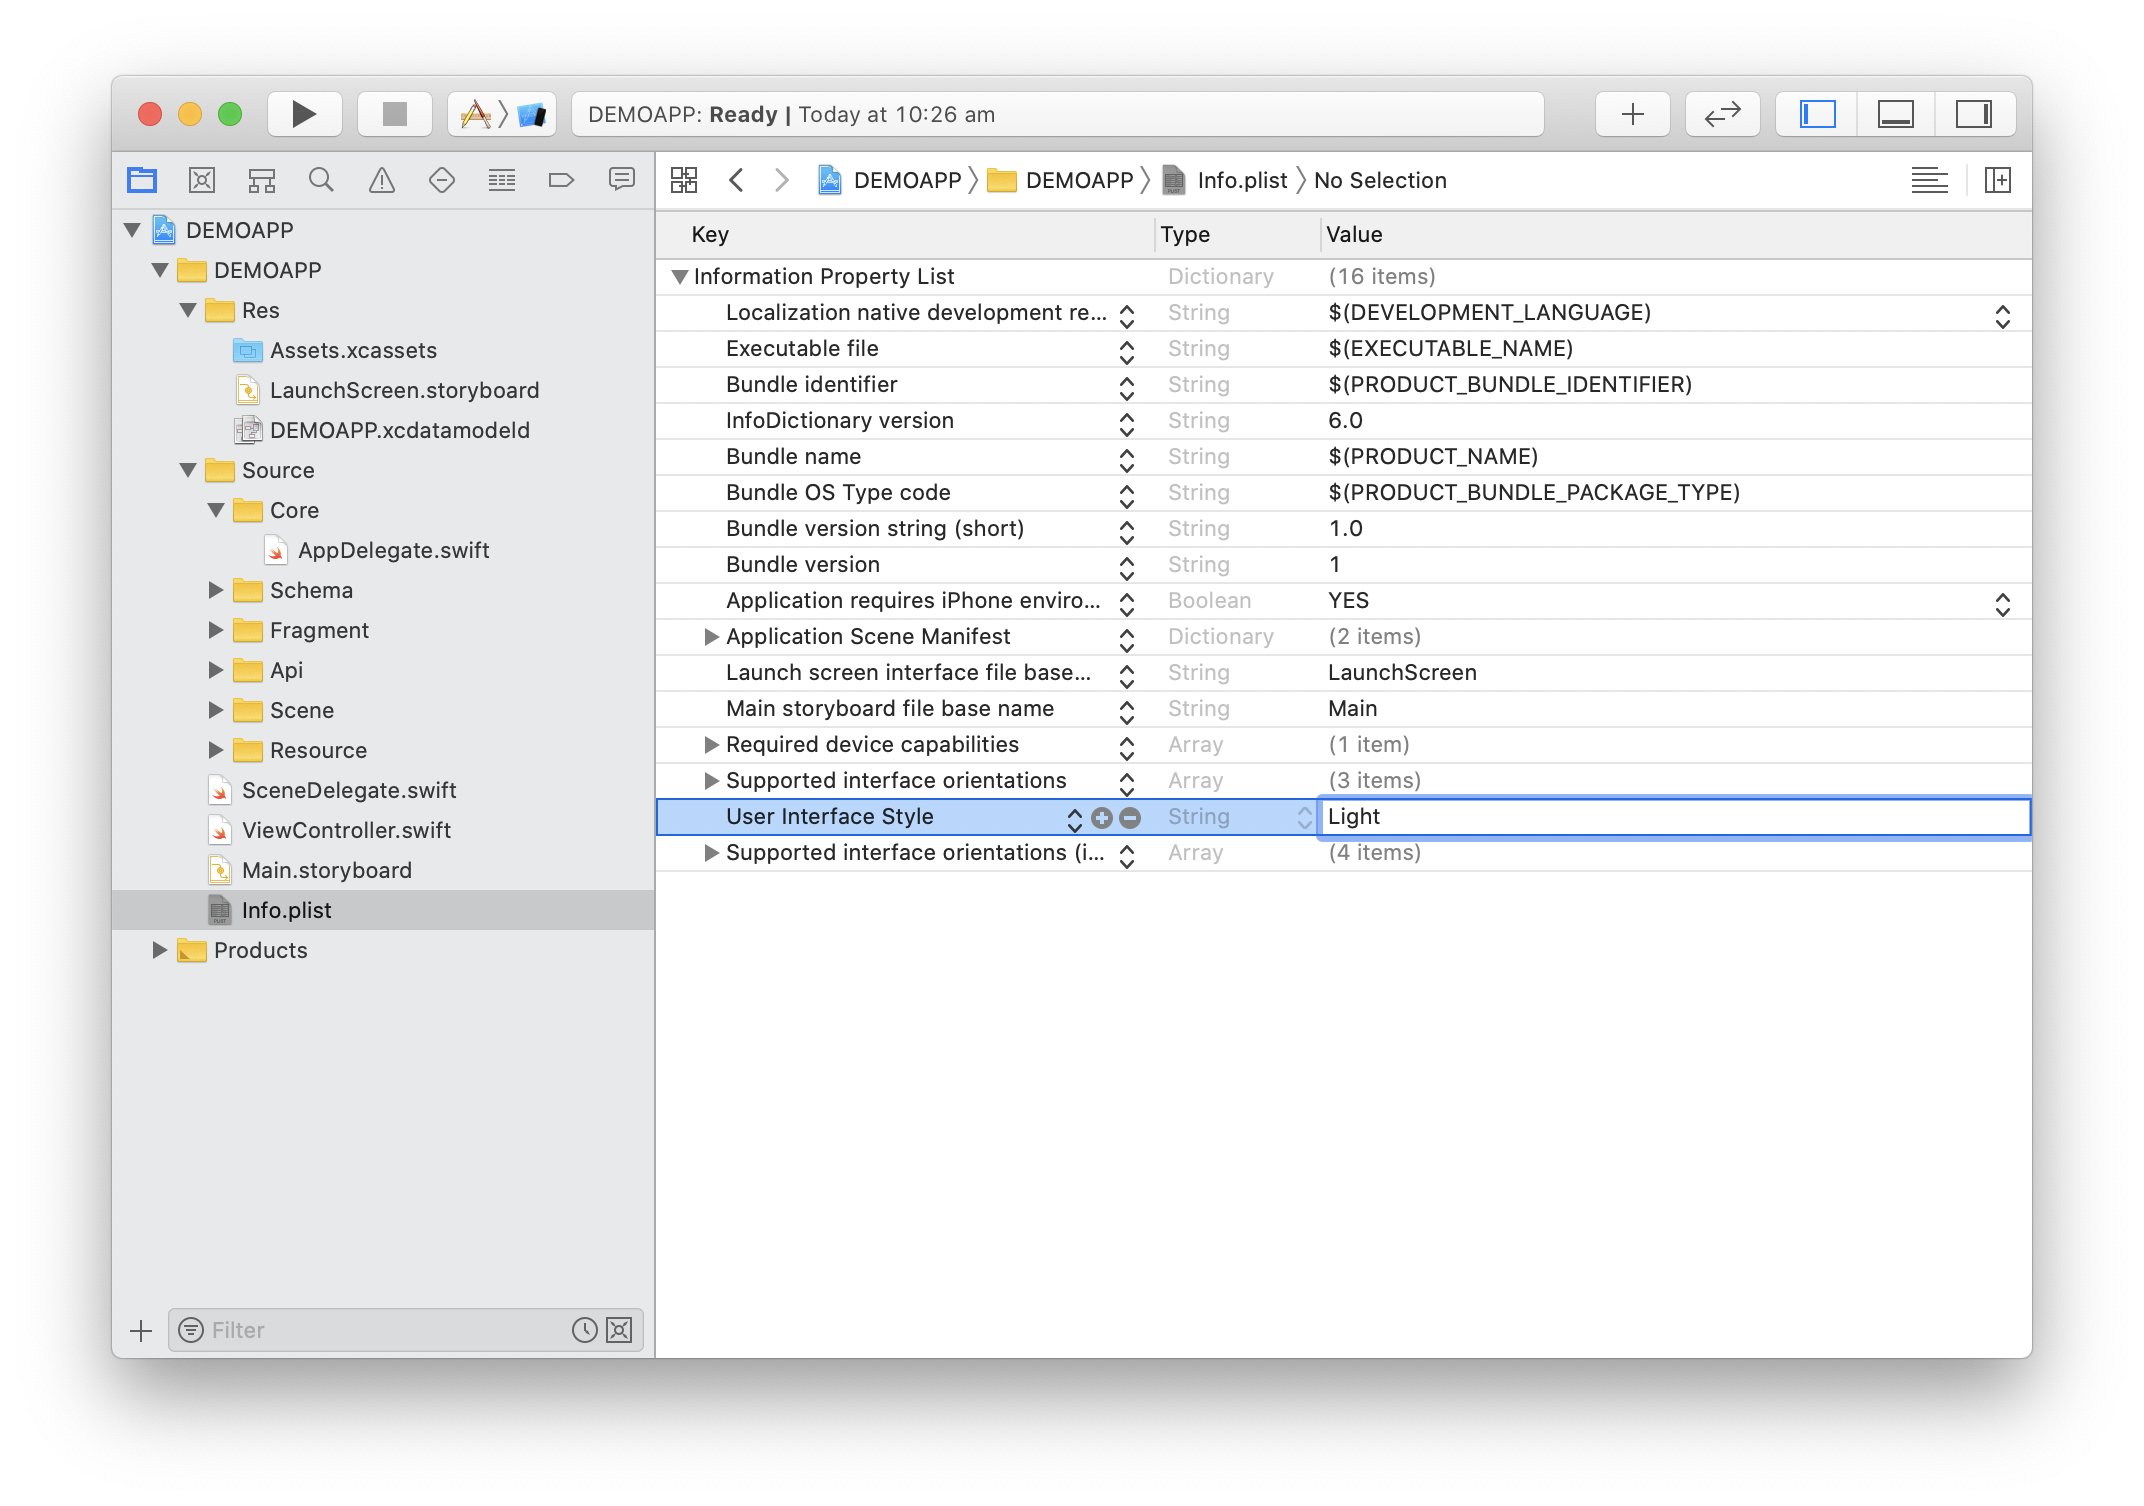Open the YES Boolean value dropdown

(2002, 604)
